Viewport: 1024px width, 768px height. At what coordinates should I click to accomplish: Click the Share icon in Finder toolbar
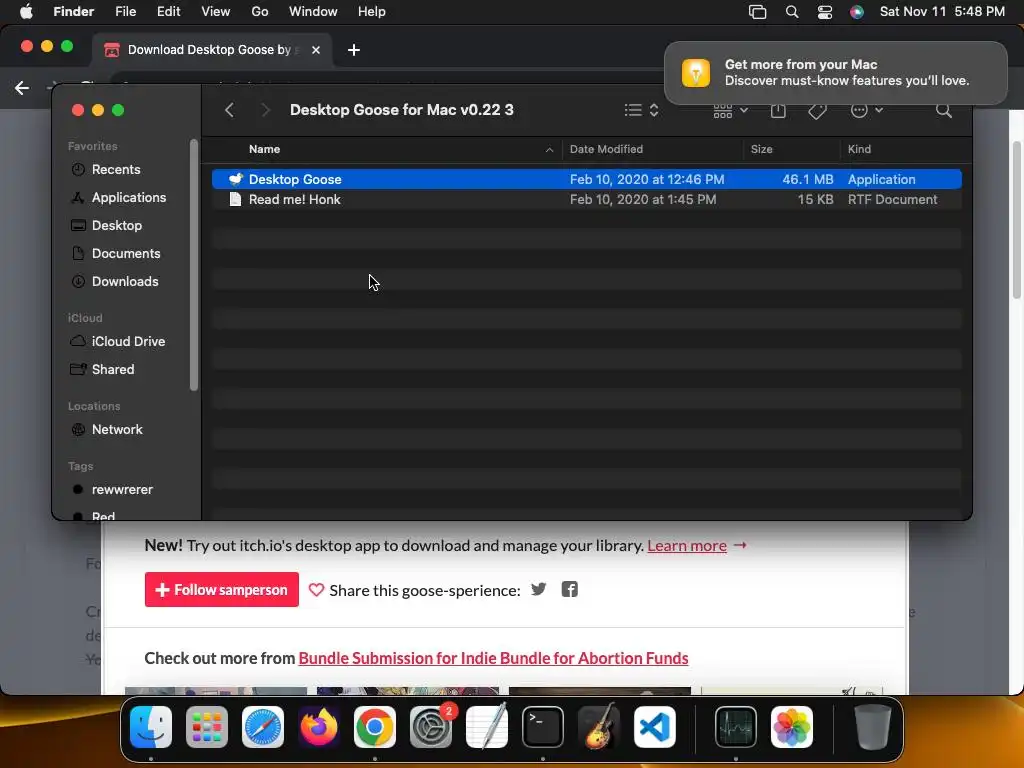click(x=778, y=110)
